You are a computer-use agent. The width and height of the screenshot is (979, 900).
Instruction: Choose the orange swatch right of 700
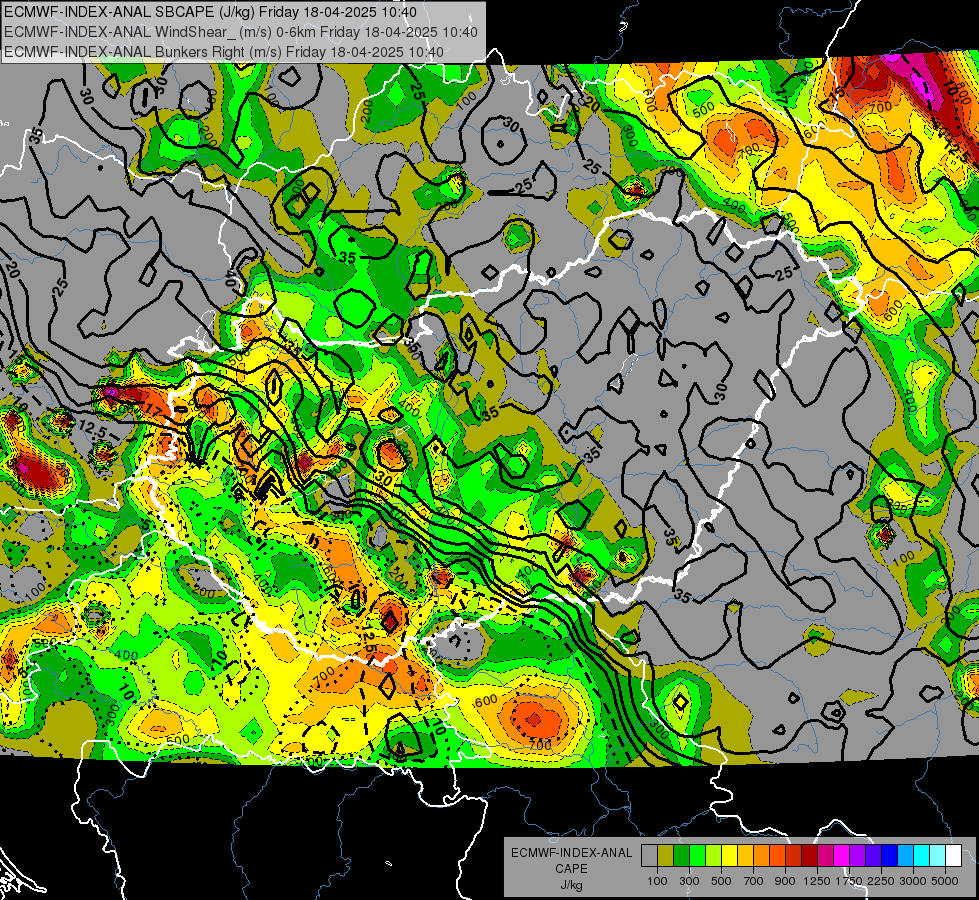[762, 855]
